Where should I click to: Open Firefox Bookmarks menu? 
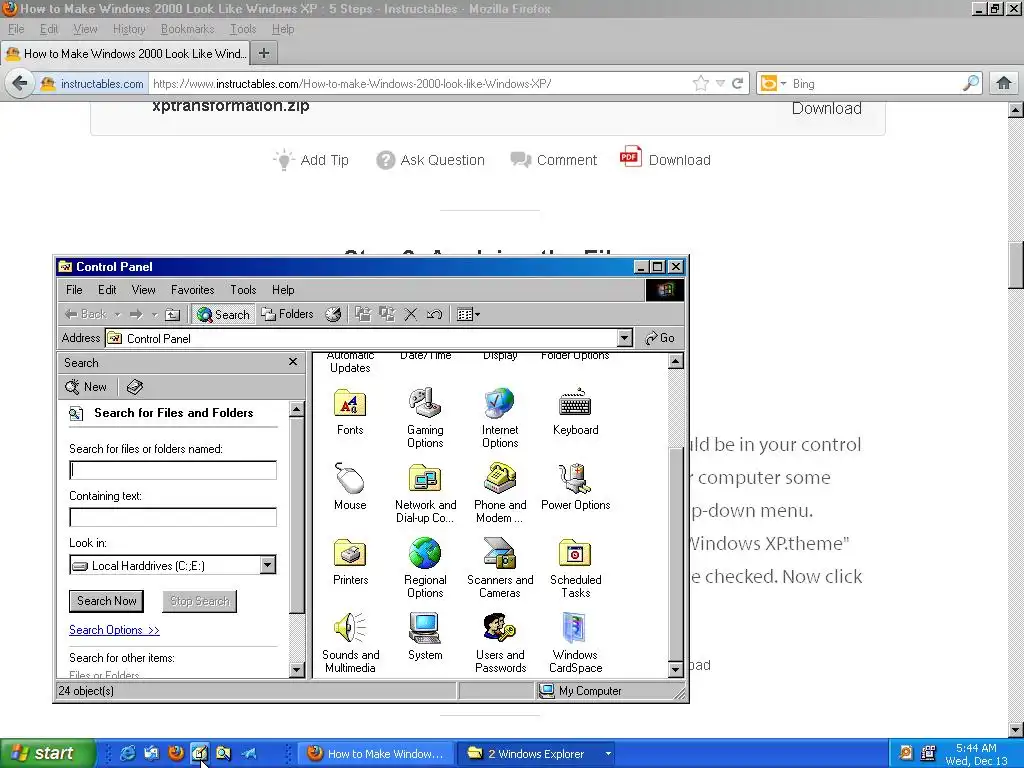coord(187,29)
